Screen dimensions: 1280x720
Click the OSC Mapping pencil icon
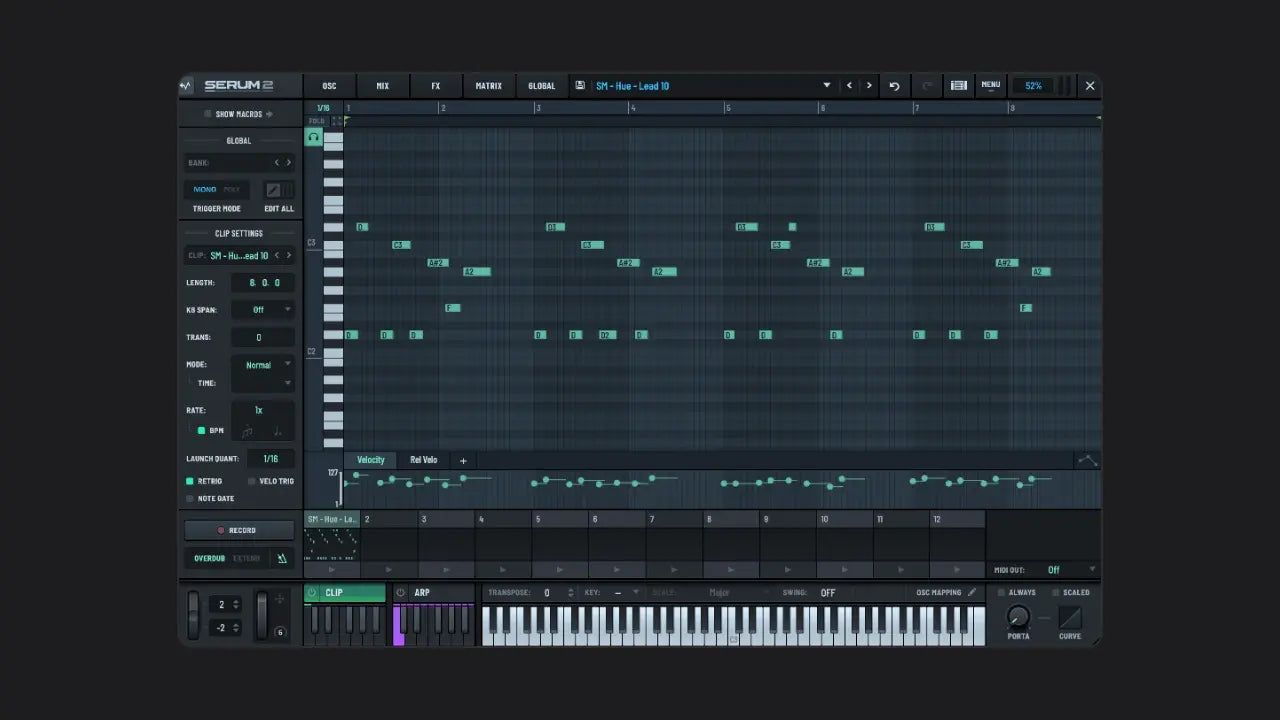click(x=972, y=593)
